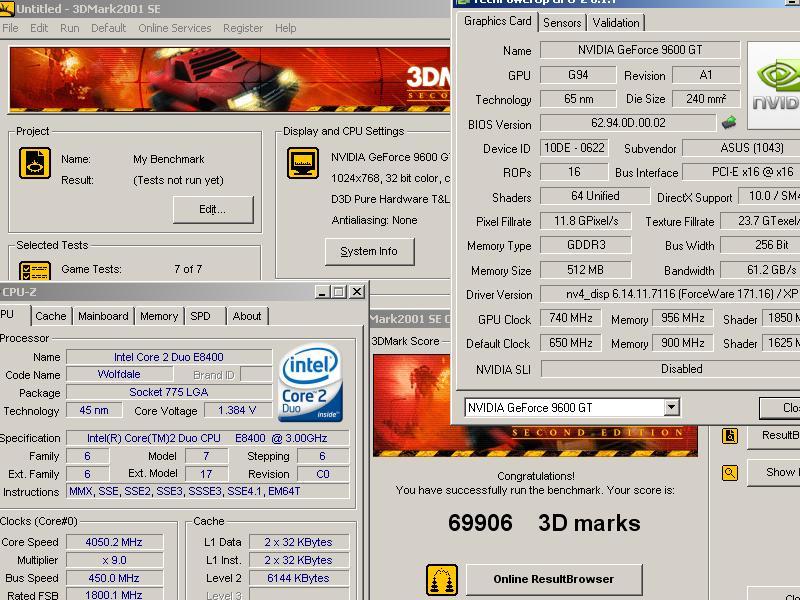Open the Online Services menu
Image resolution: width=800 pixels, height=600 pixels.
coord(174,28)
